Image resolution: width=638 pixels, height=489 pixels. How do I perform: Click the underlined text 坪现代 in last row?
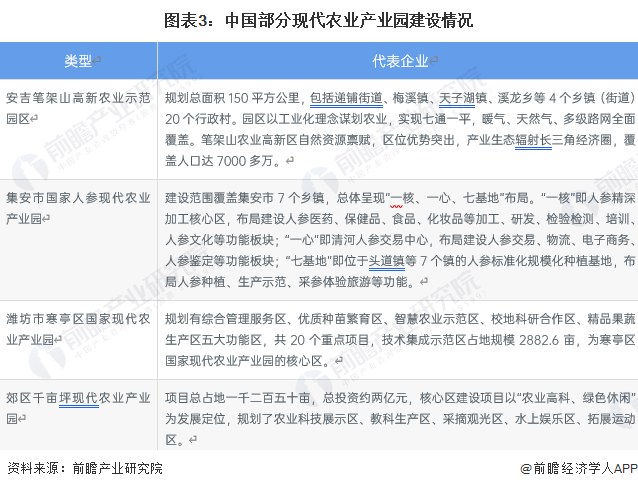(x=79, y=398)
